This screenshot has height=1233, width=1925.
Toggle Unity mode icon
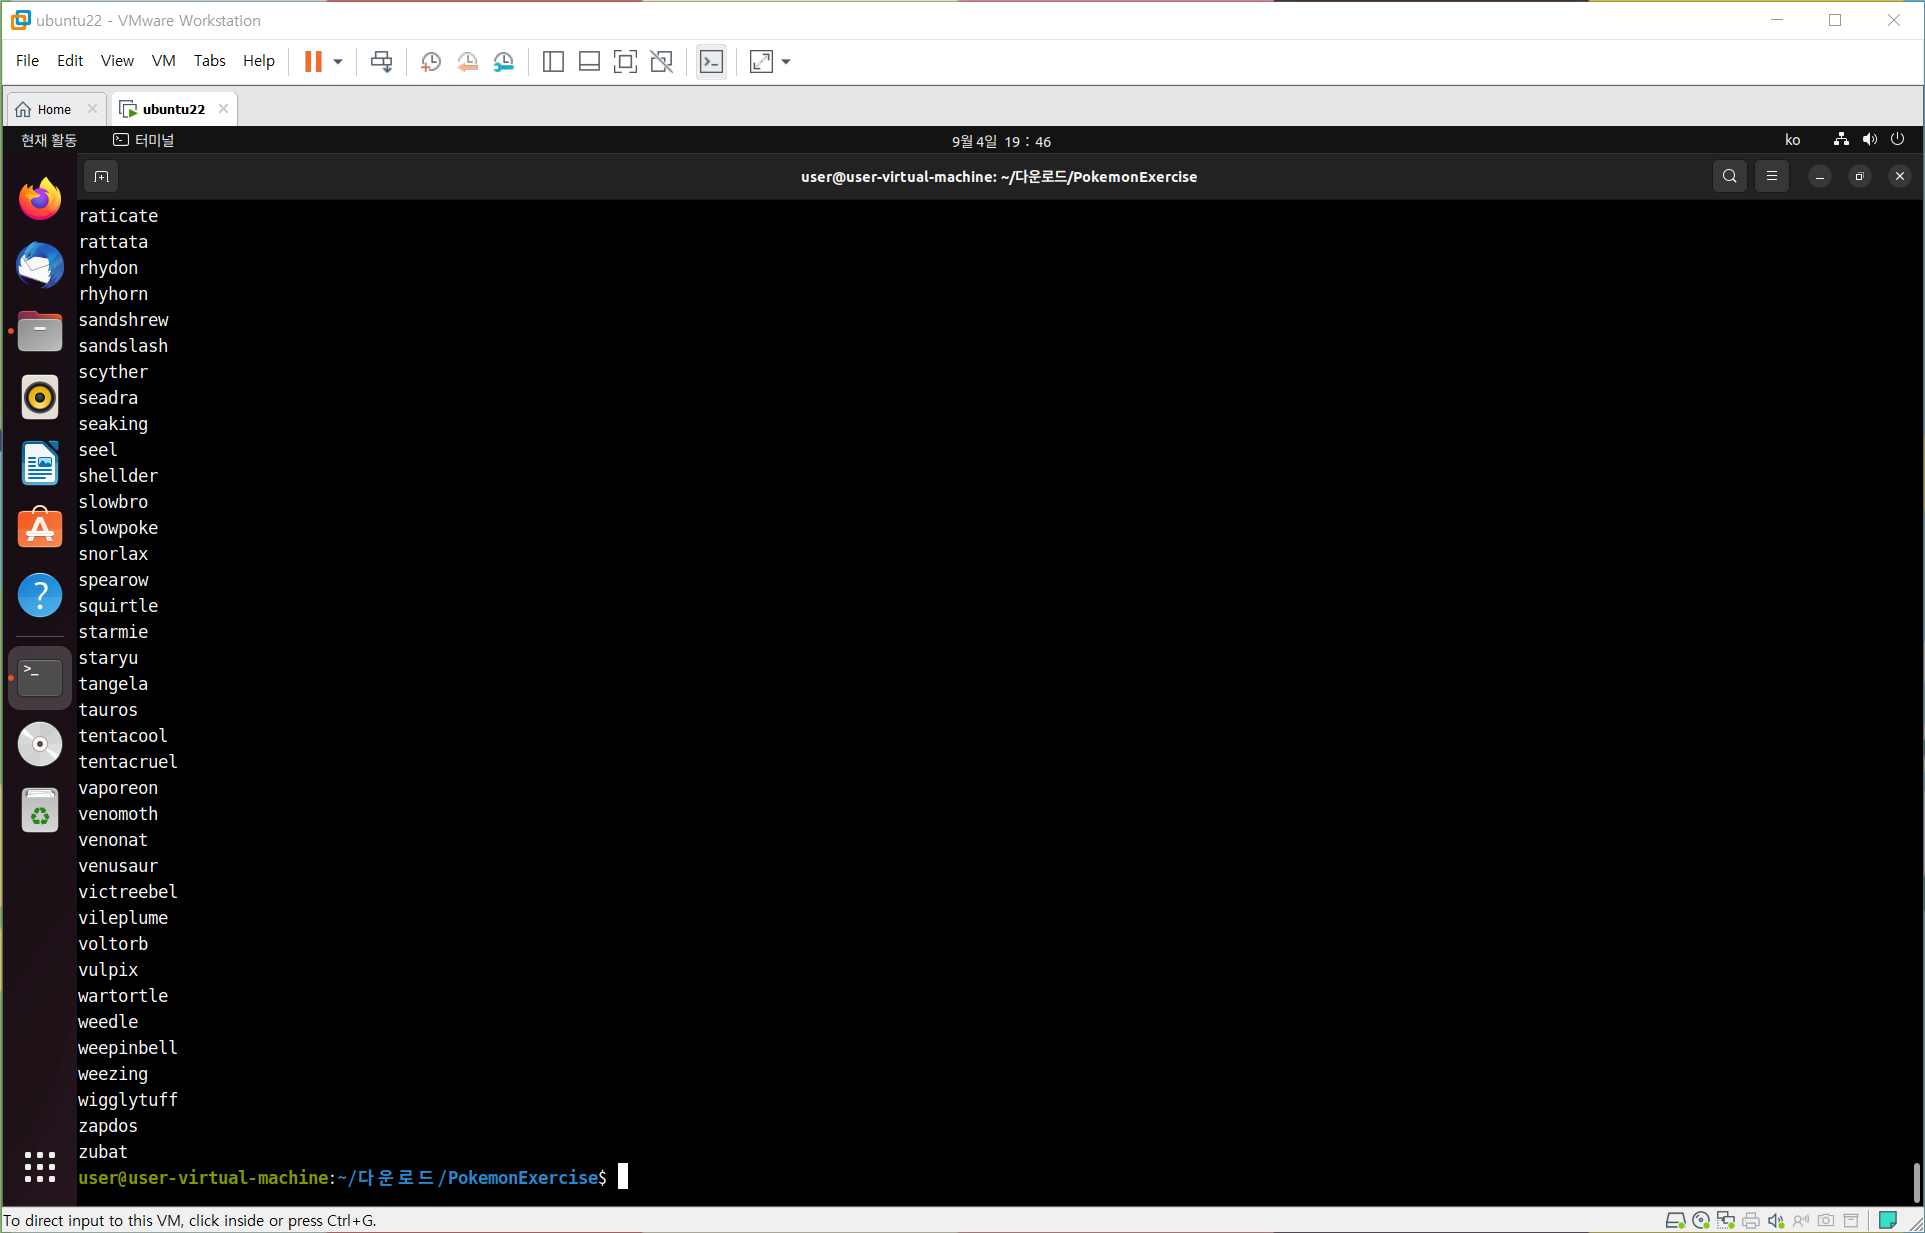click(661, 62)
